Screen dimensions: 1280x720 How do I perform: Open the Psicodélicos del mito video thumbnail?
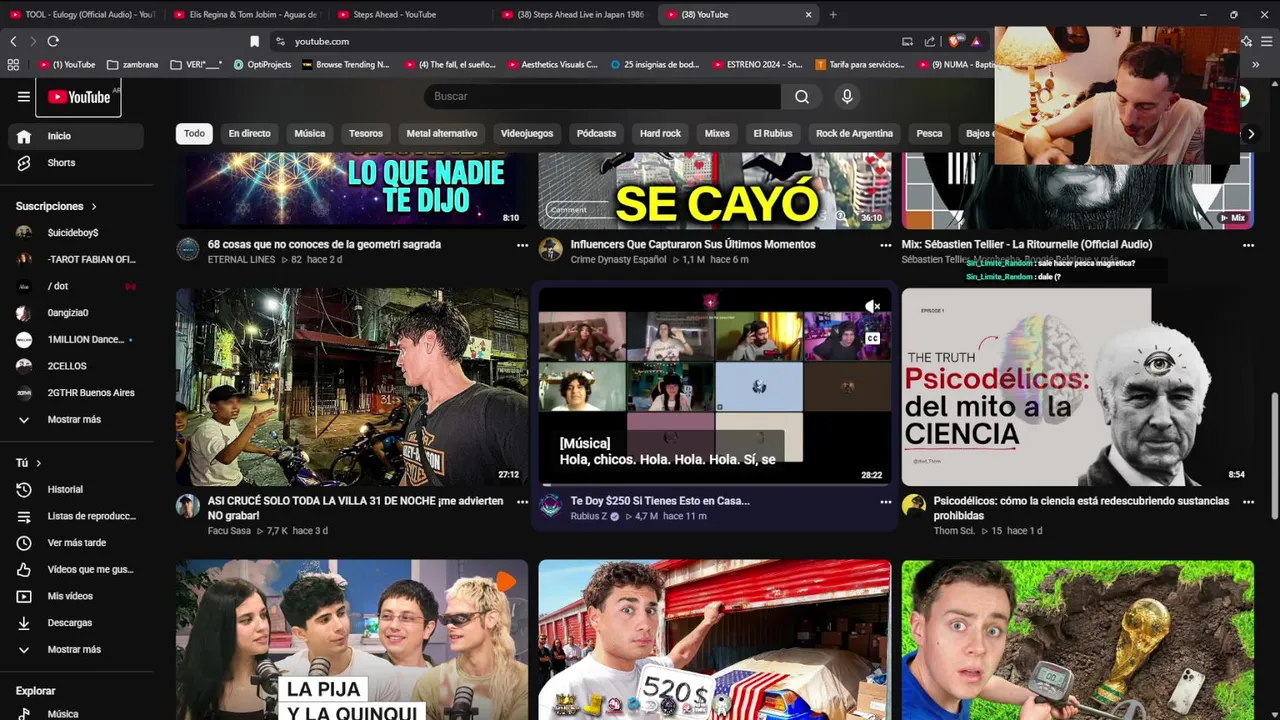coord(1077,387)
